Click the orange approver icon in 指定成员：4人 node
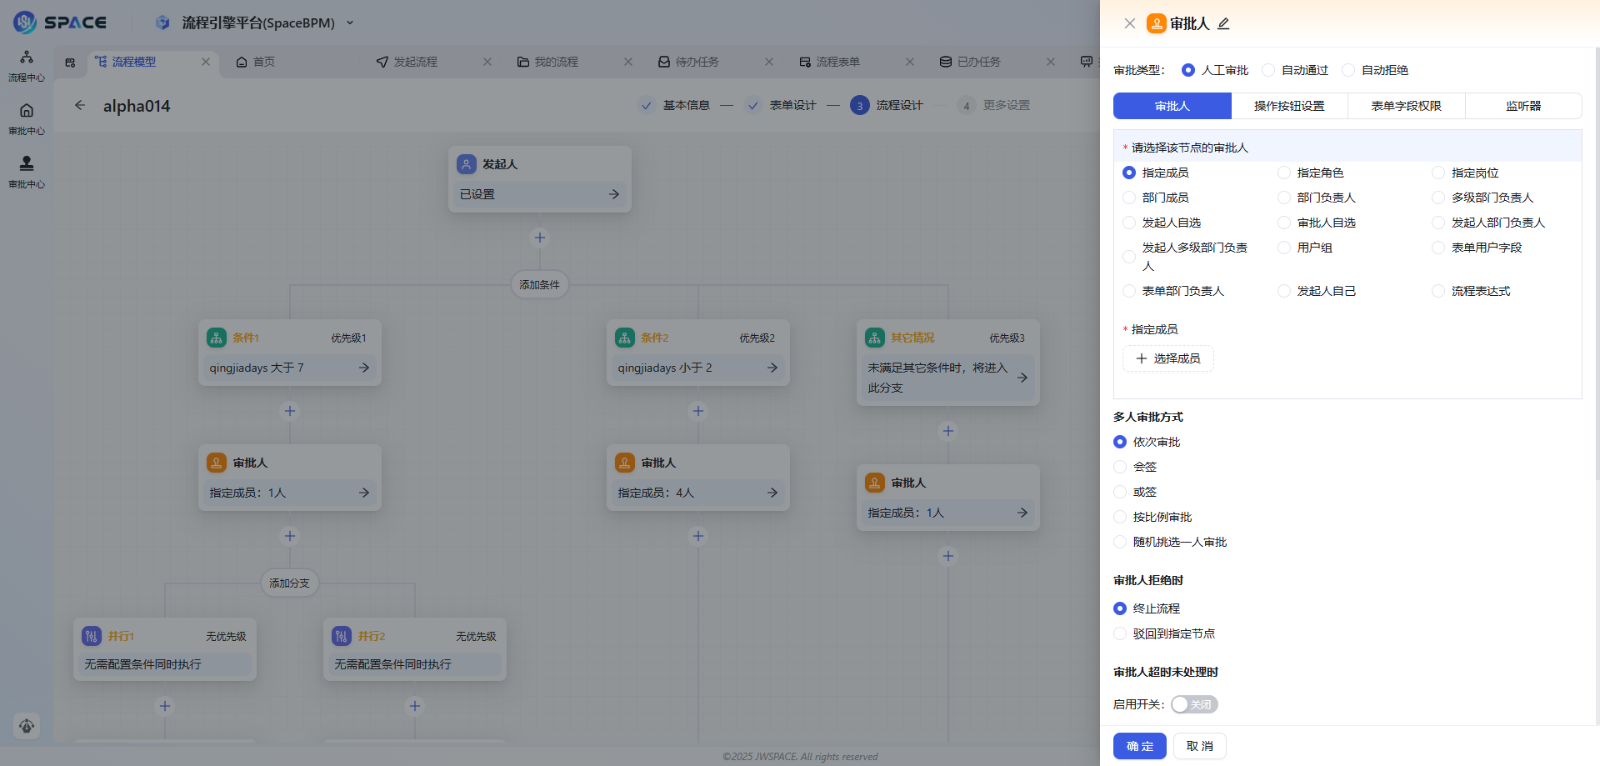 pos(625,463)
